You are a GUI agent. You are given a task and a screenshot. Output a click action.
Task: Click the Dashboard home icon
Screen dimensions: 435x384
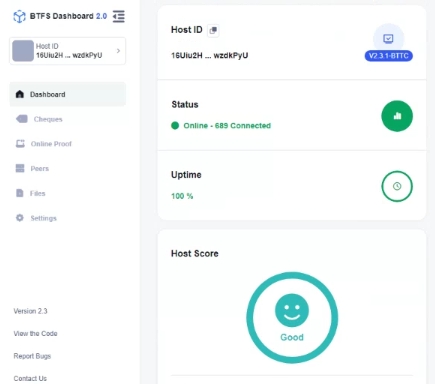20,94
